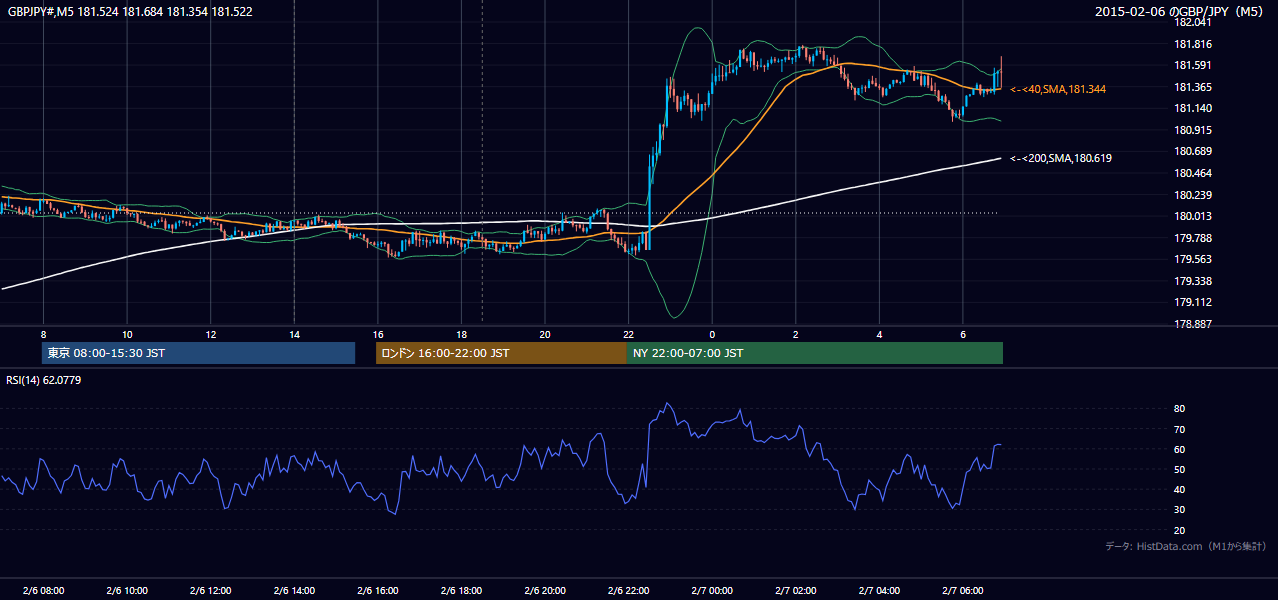Click RSI axis level 50

pos(1179,469)
